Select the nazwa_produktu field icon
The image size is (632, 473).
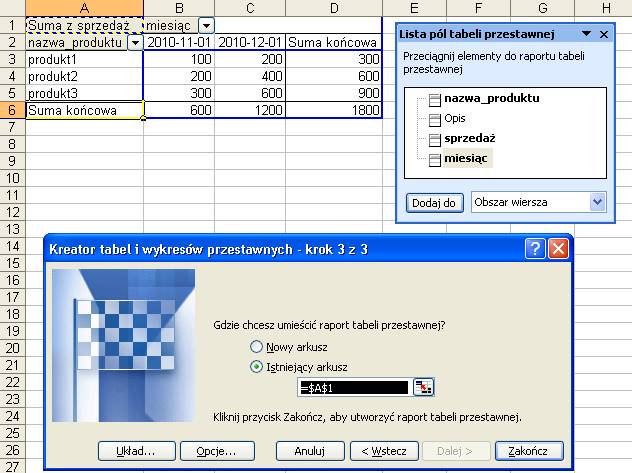[434, 100]
